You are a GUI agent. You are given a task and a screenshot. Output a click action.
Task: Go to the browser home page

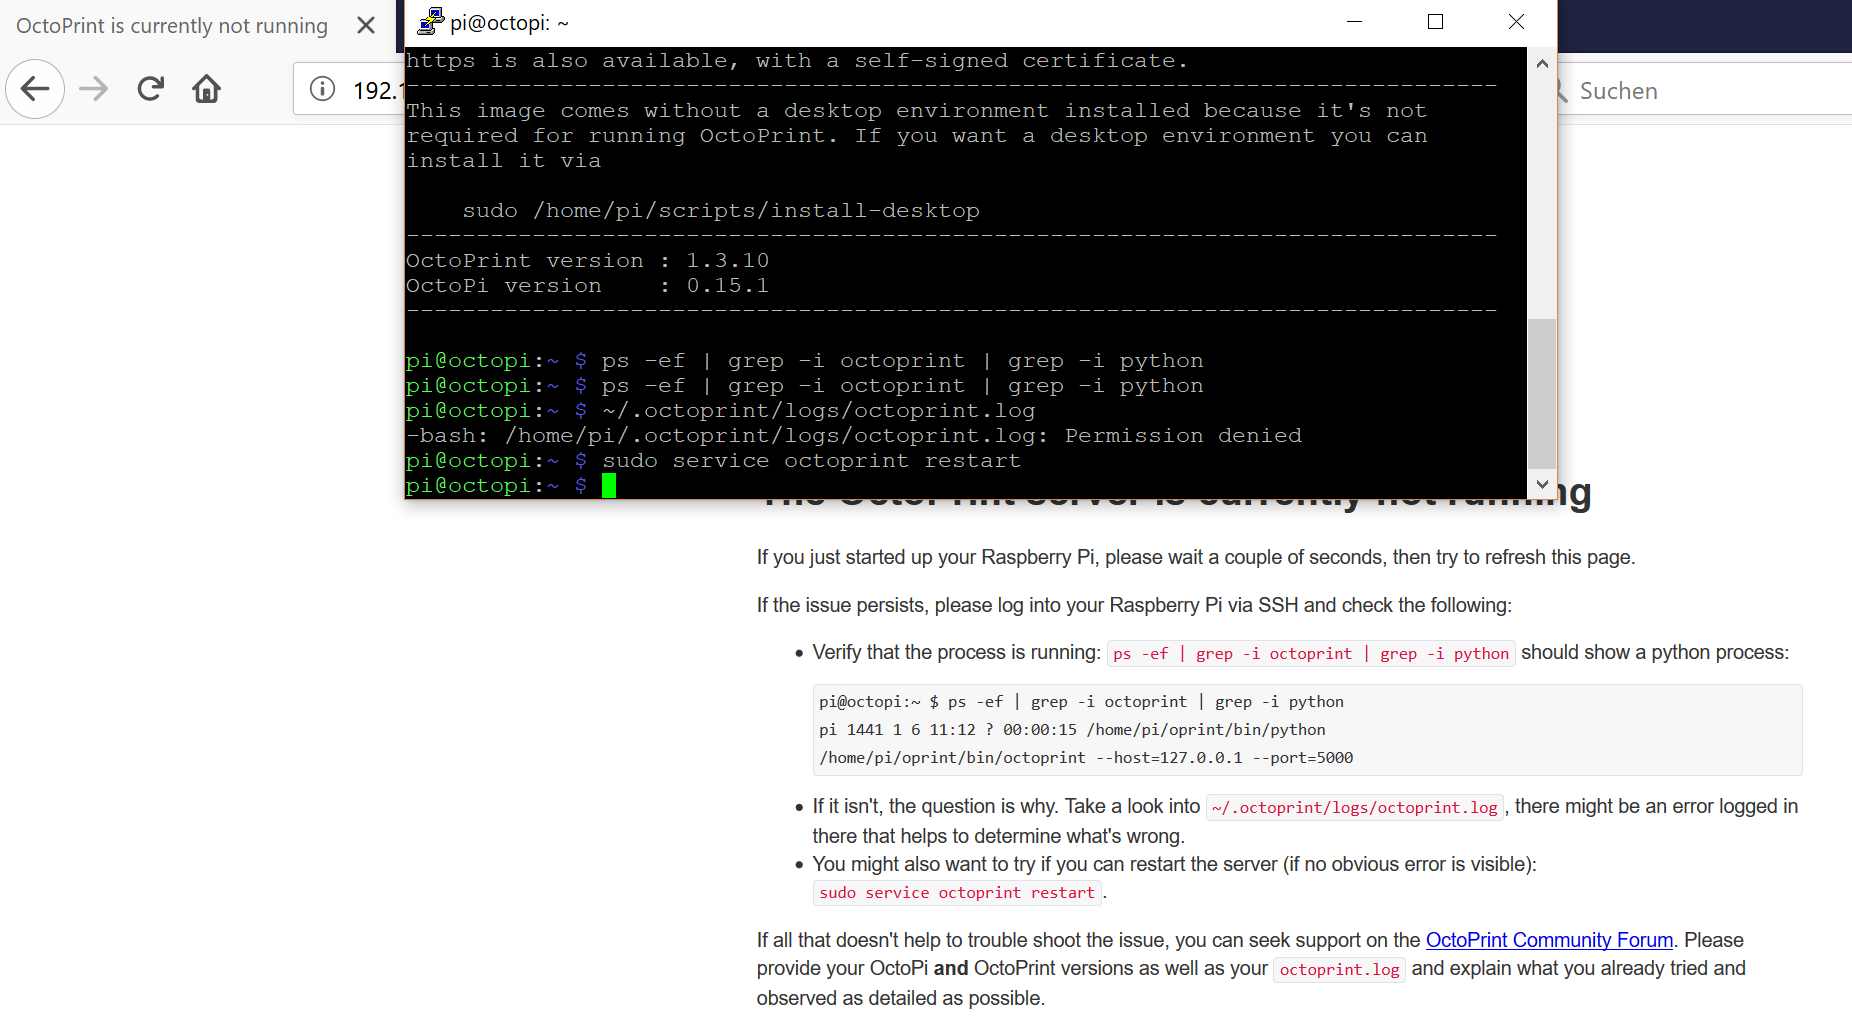point(207,89)
